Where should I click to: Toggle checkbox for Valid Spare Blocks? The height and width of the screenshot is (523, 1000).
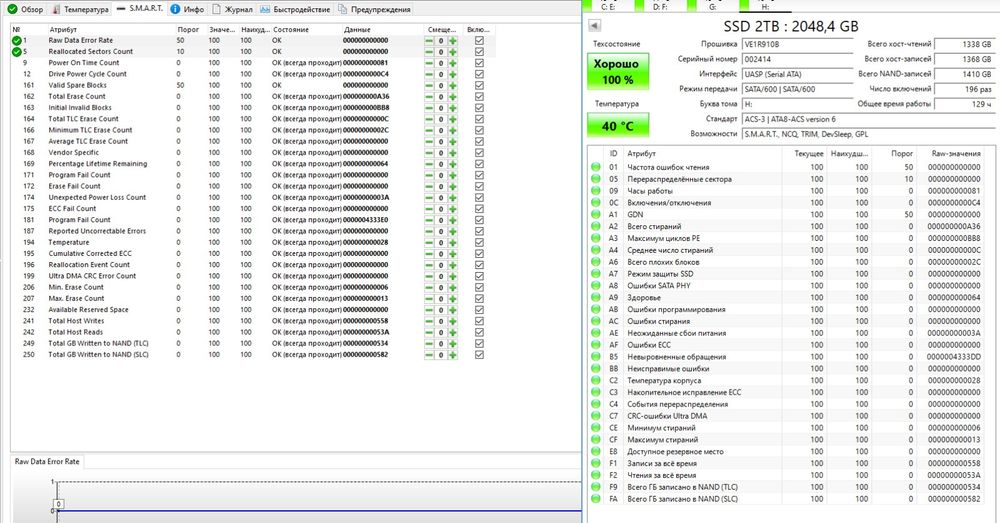(479, 85)
